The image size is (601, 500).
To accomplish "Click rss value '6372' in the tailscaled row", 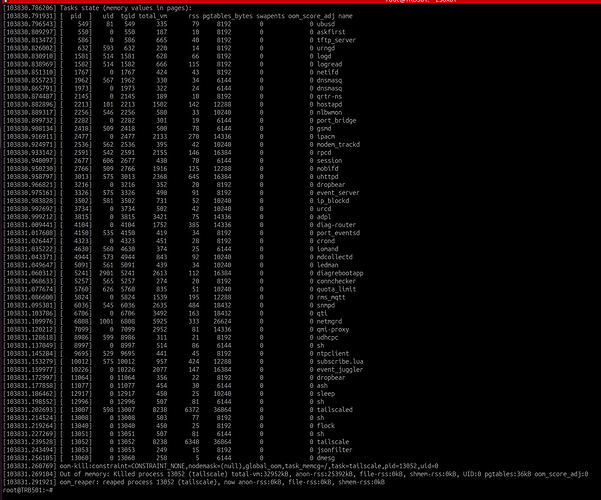I will click(x=192, y=410).
